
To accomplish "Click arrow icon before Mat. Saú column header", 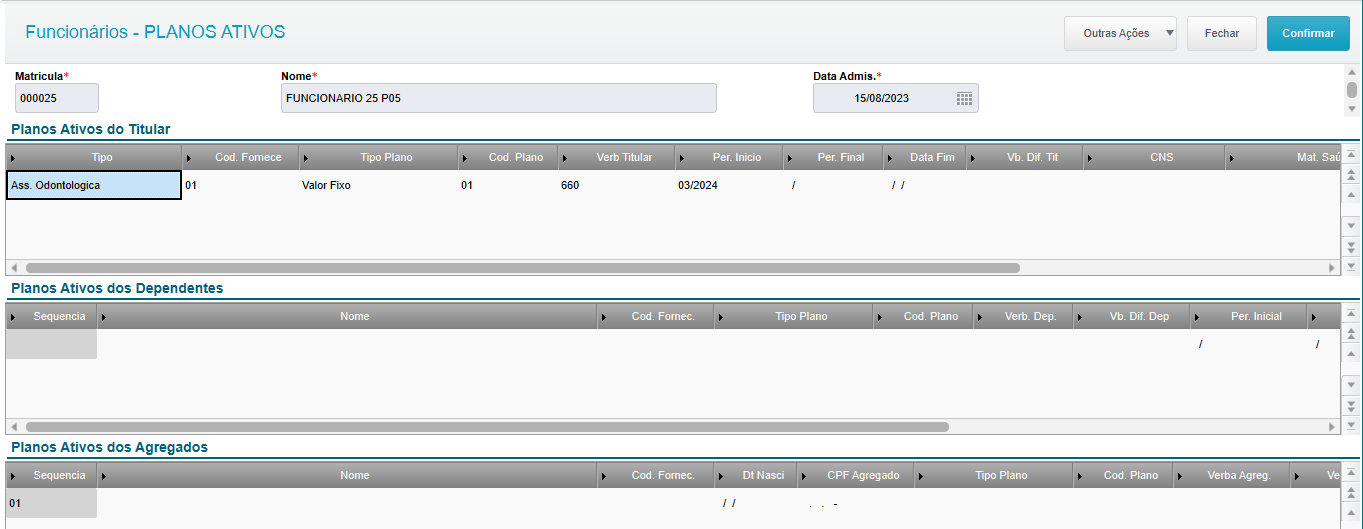I will click(1232, 158).
